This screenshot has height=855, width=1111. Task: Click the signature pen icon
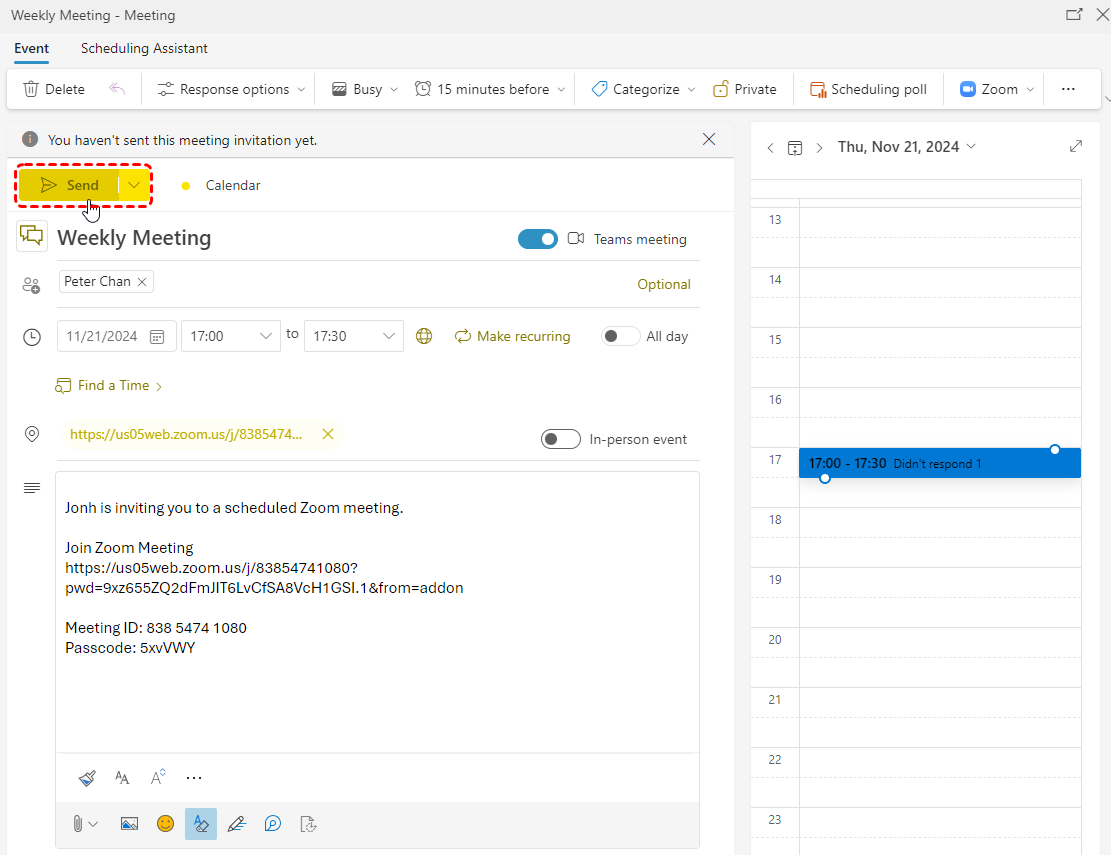236,824
